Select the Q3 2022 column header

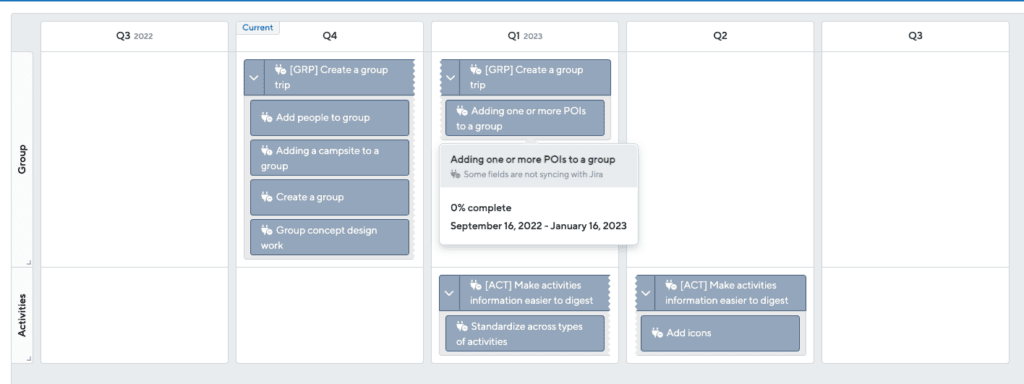(x=135, y=37)
